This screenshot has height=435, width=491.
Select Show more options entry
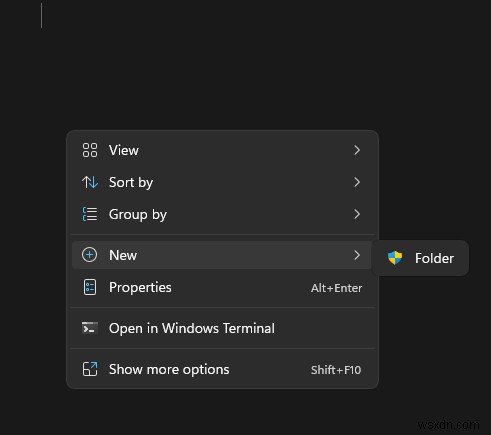(222, 369)
